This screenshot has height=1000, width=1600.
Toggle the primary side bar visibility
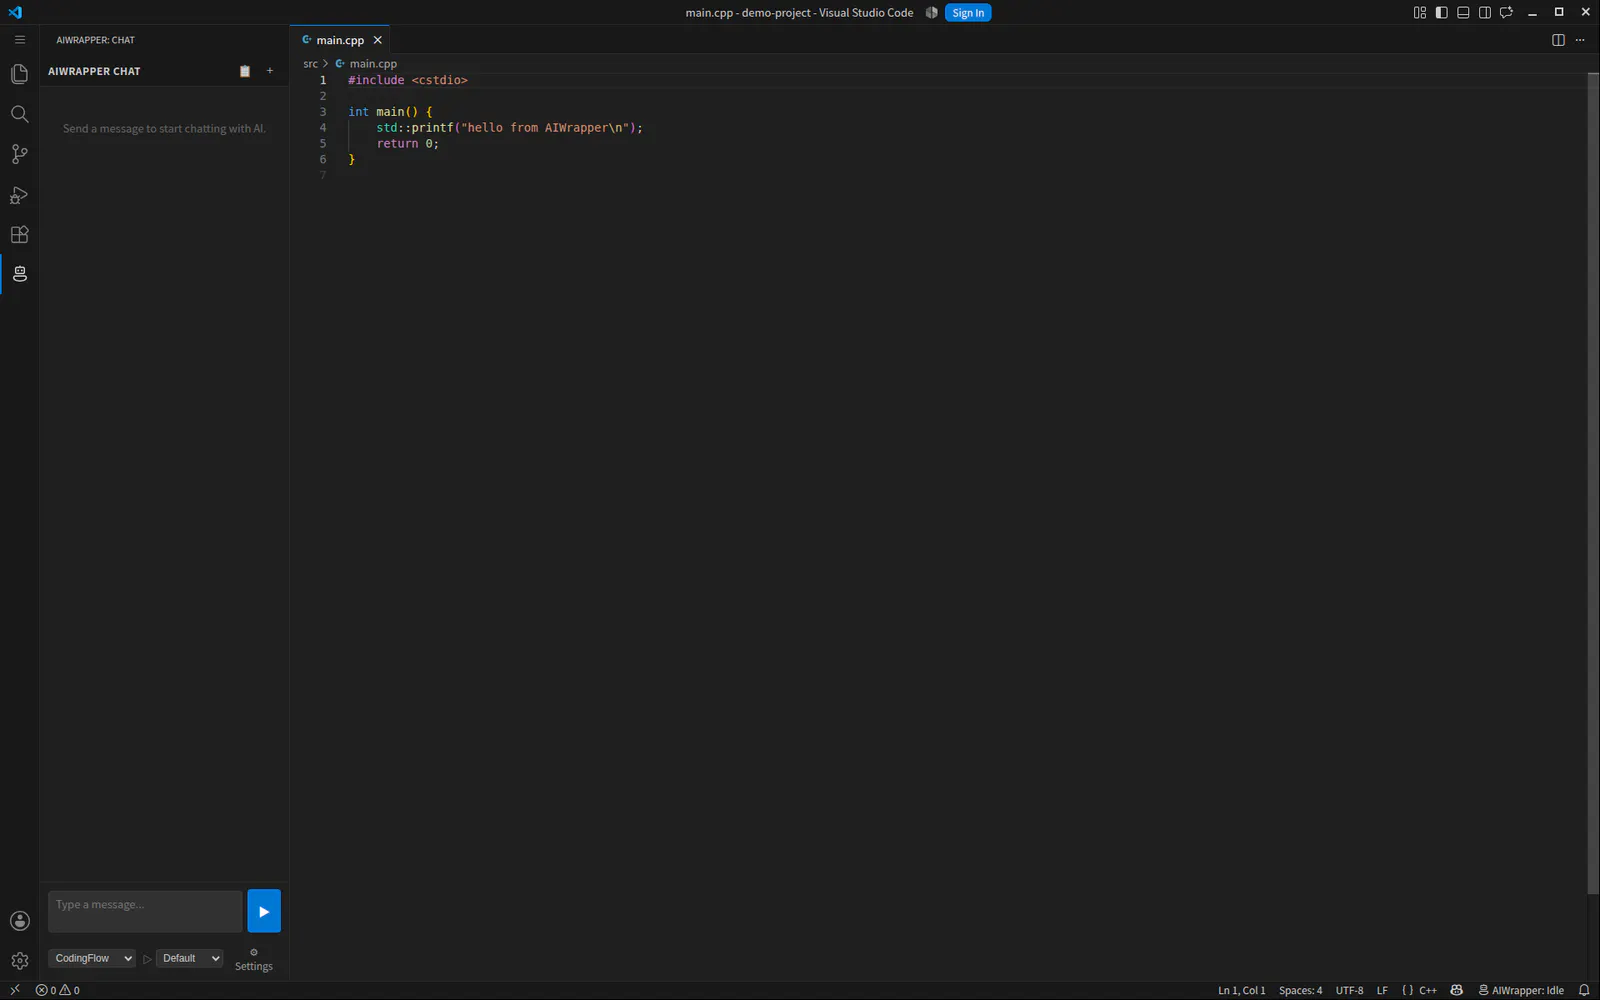point(1441,13)
